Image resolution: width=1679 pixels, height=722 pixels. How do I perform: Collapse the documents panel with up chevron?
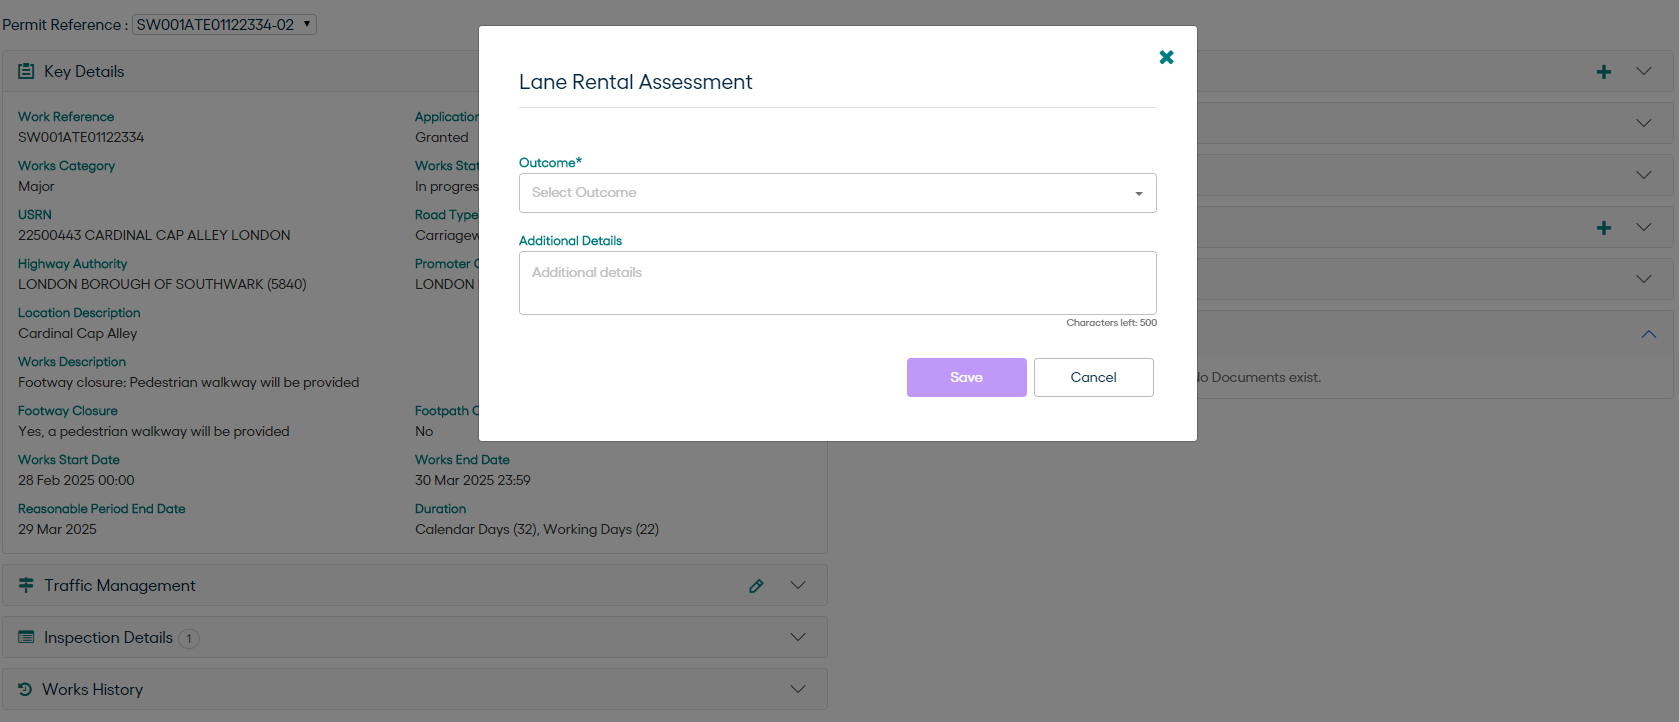click(x=1648, y=334)
